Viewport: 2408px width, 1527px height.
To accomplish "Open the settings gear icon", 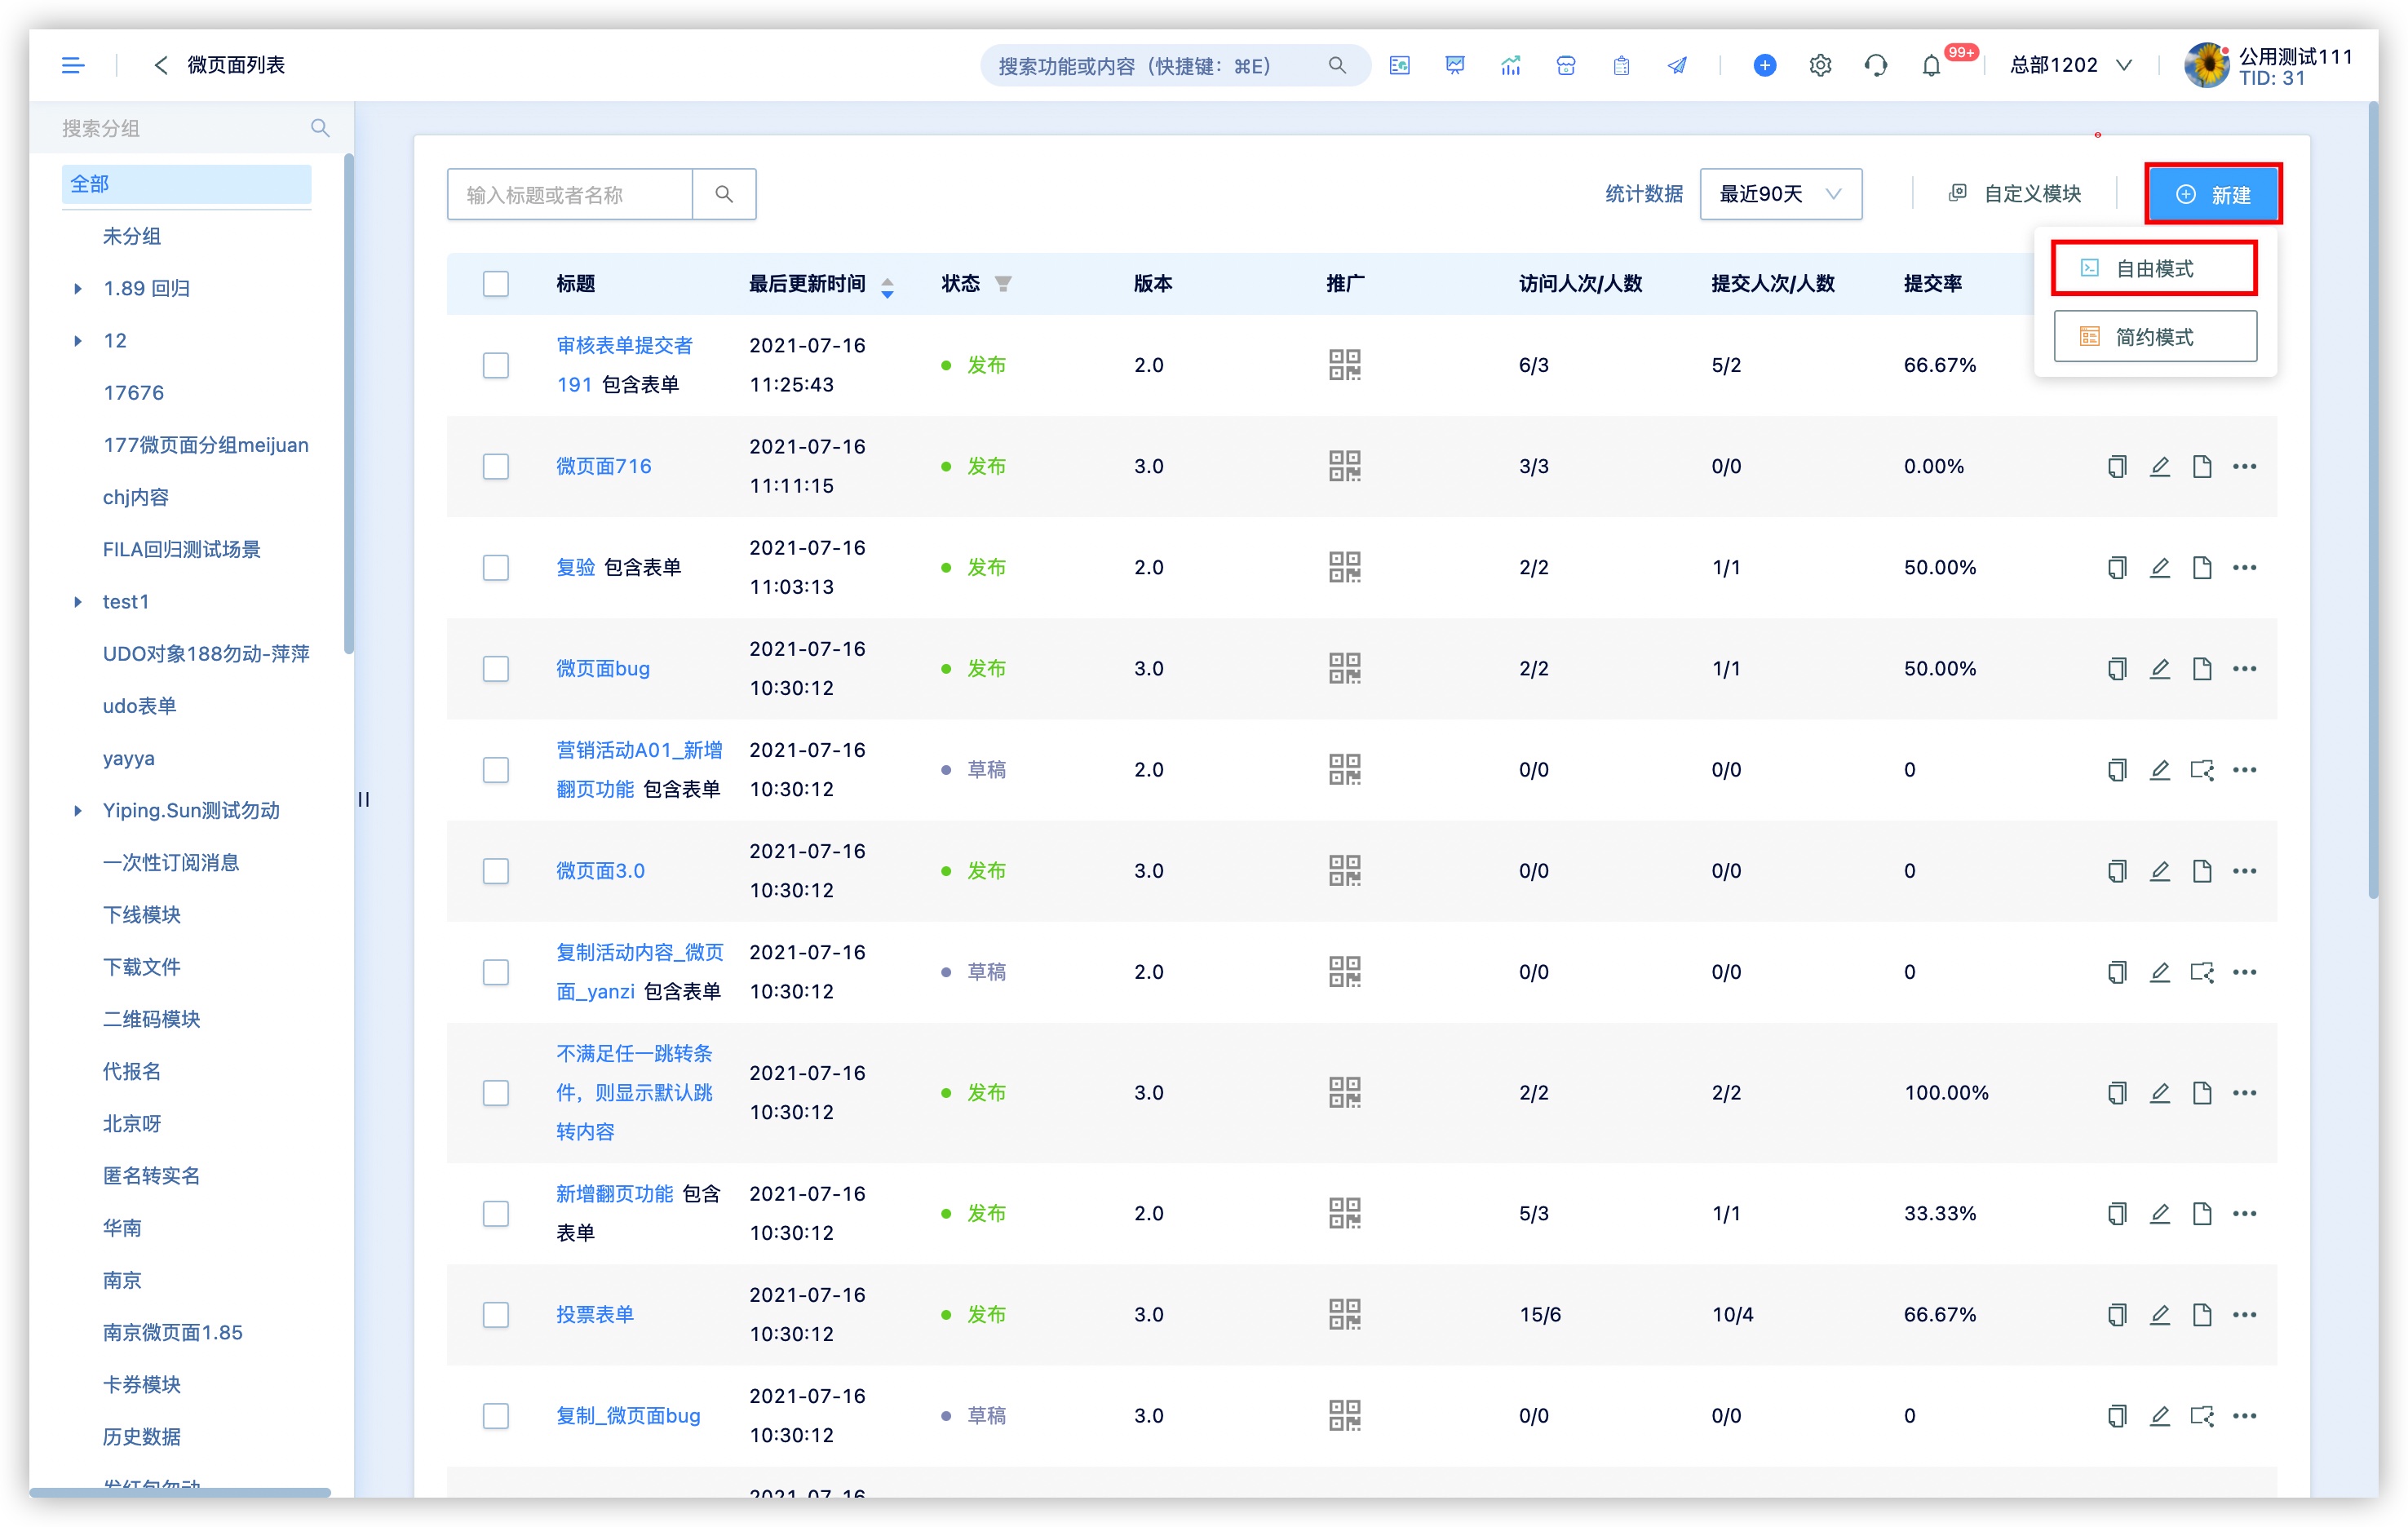I will tap(1820, 65).
